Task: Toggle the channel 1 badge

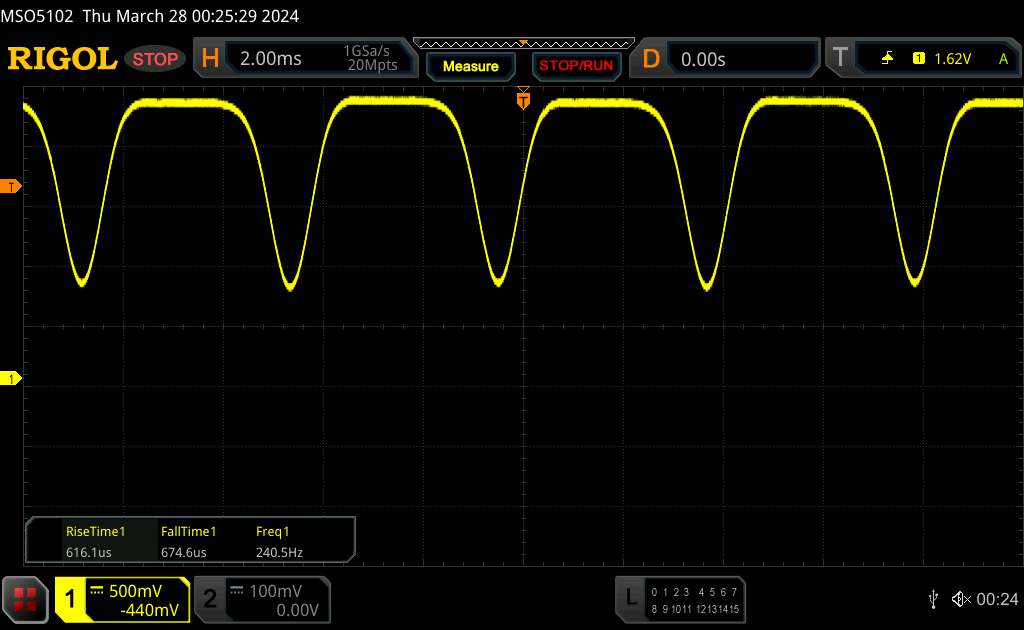Action: (70, 599)
